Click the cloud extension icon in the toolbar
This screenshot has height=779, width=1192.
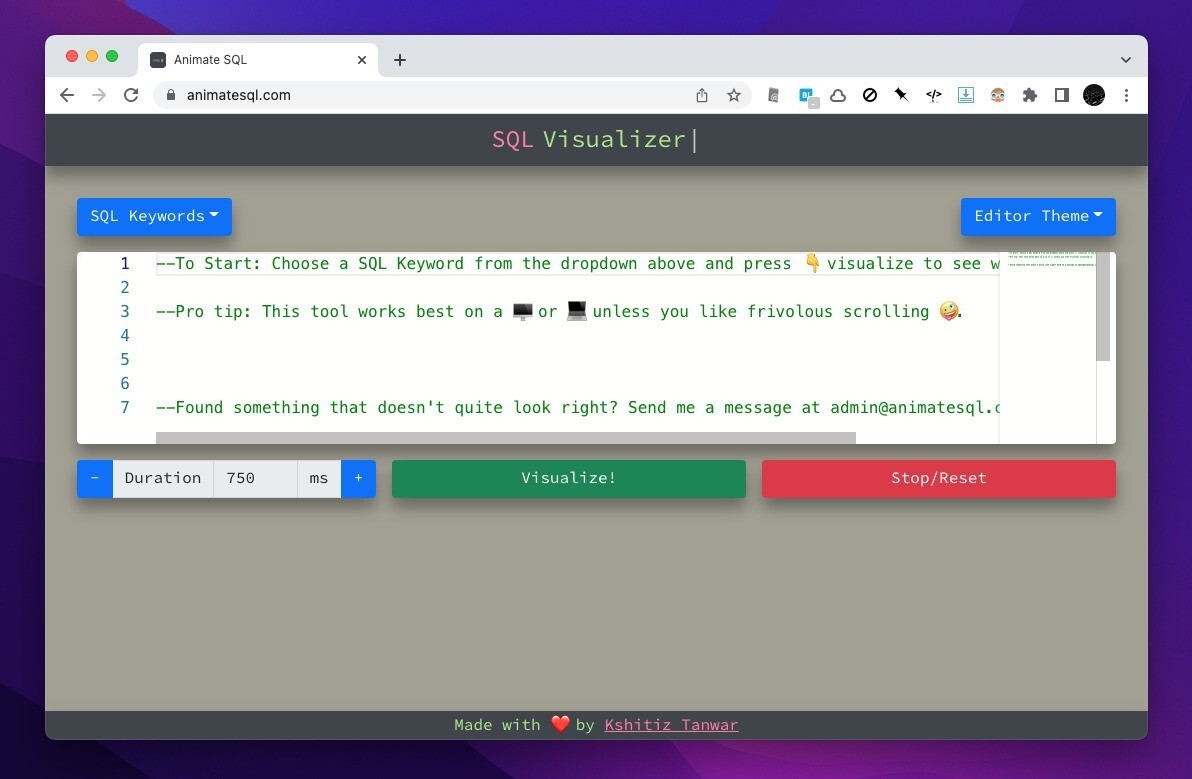click(x=838, y=95)
